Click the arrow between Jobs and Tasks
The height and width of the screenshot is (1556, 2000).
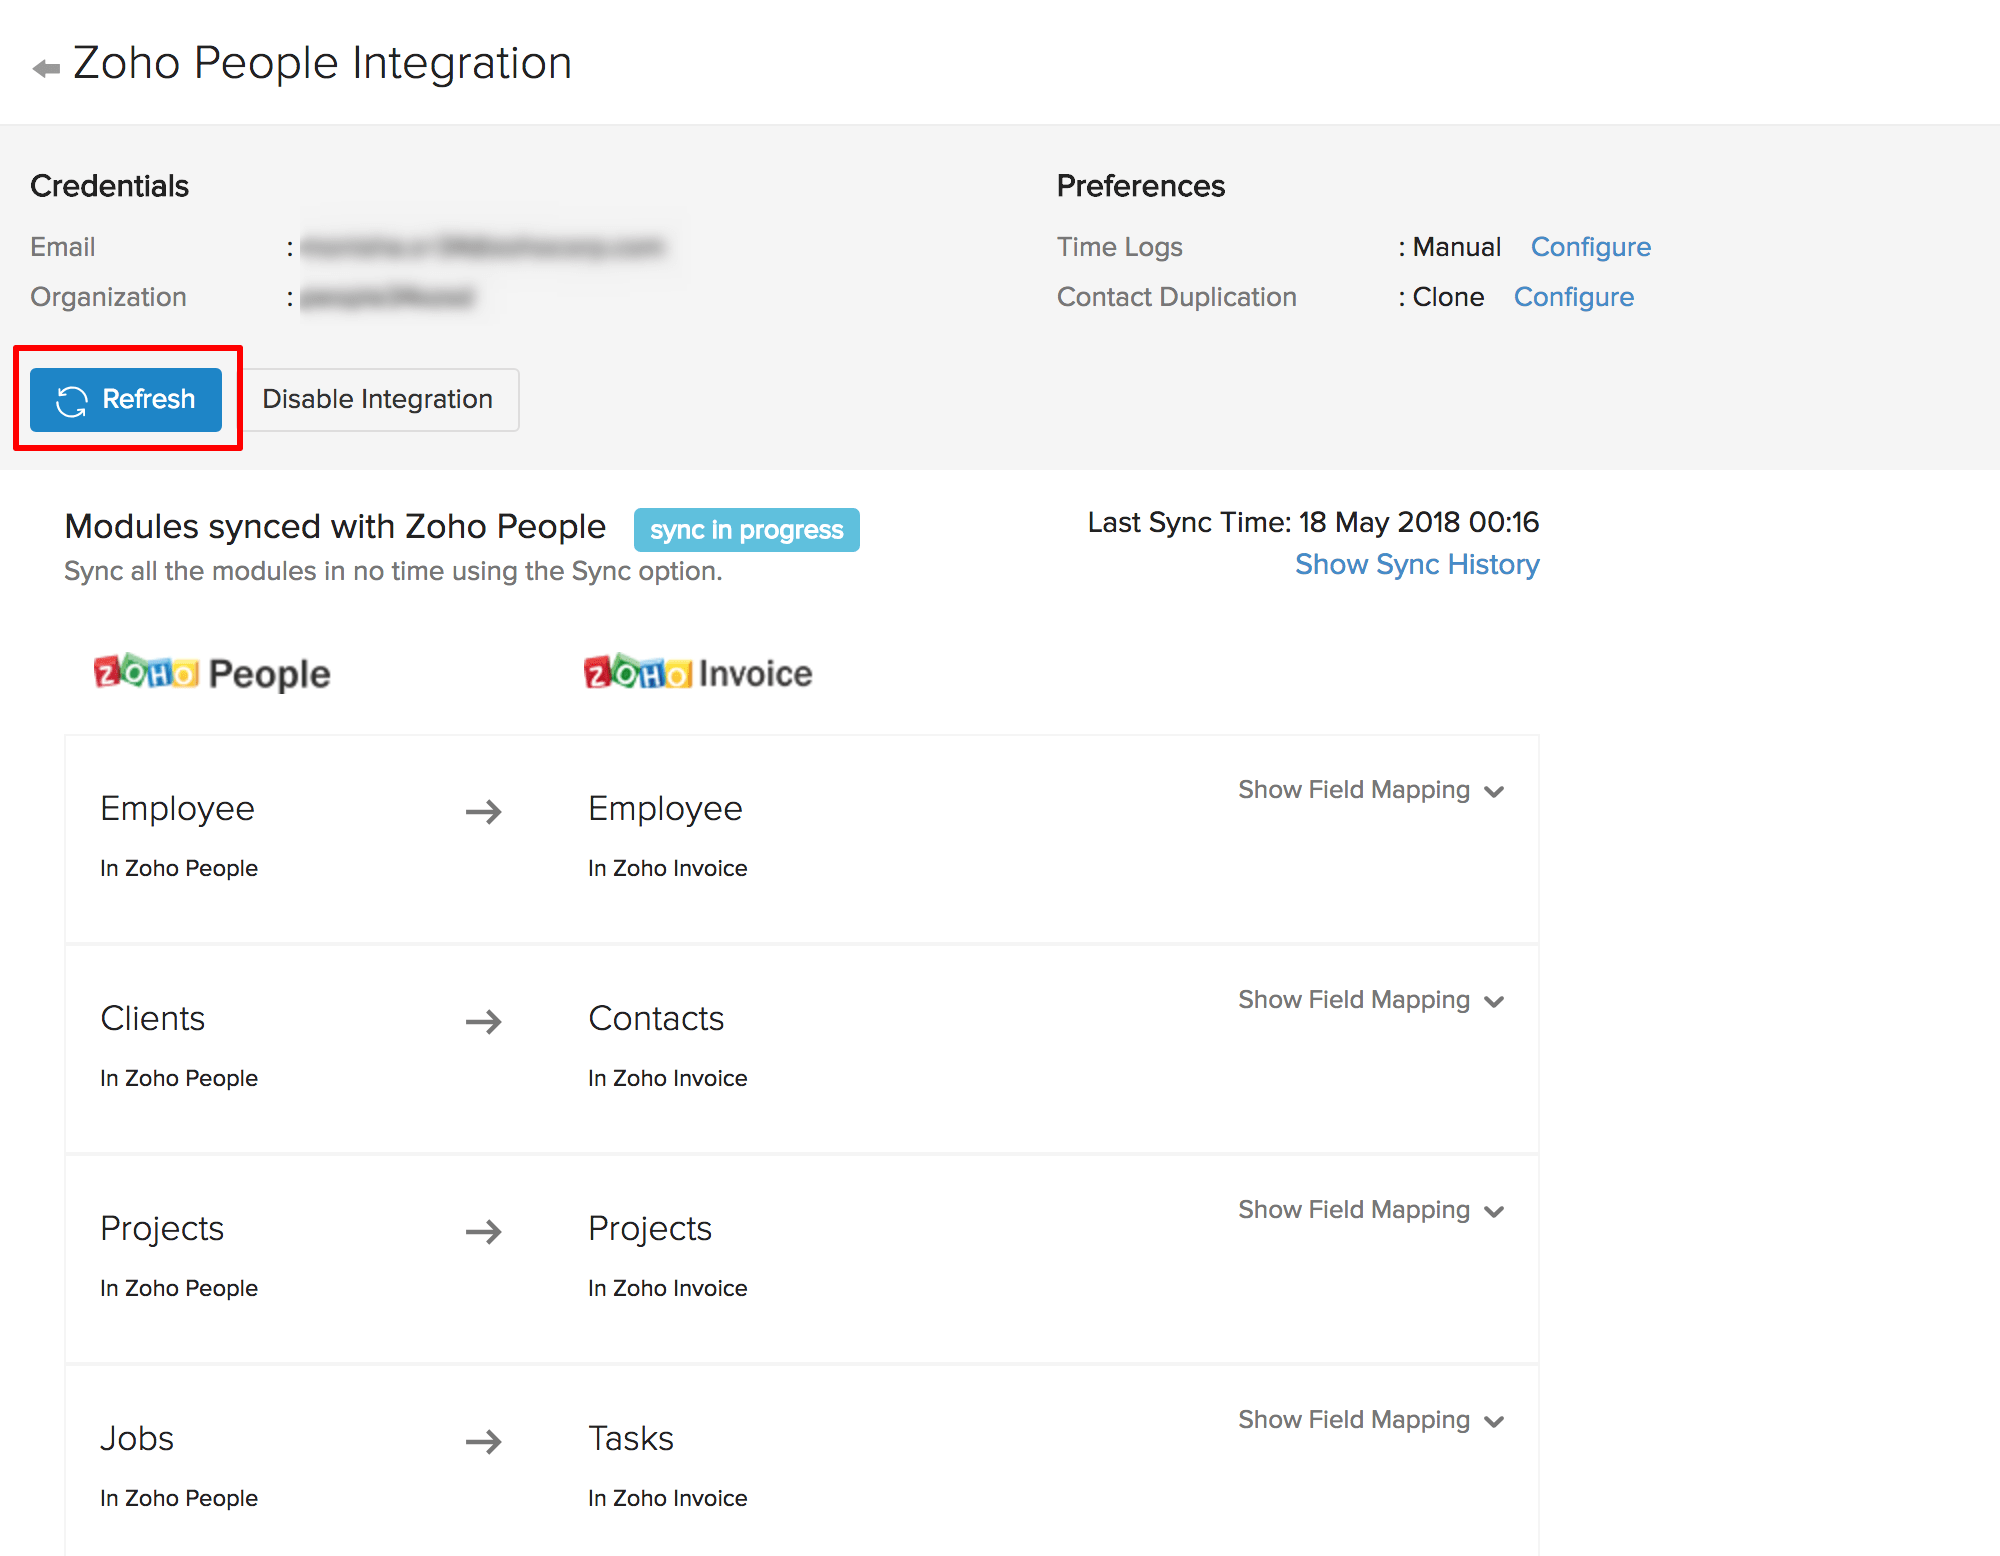[x=484, y=1441]
